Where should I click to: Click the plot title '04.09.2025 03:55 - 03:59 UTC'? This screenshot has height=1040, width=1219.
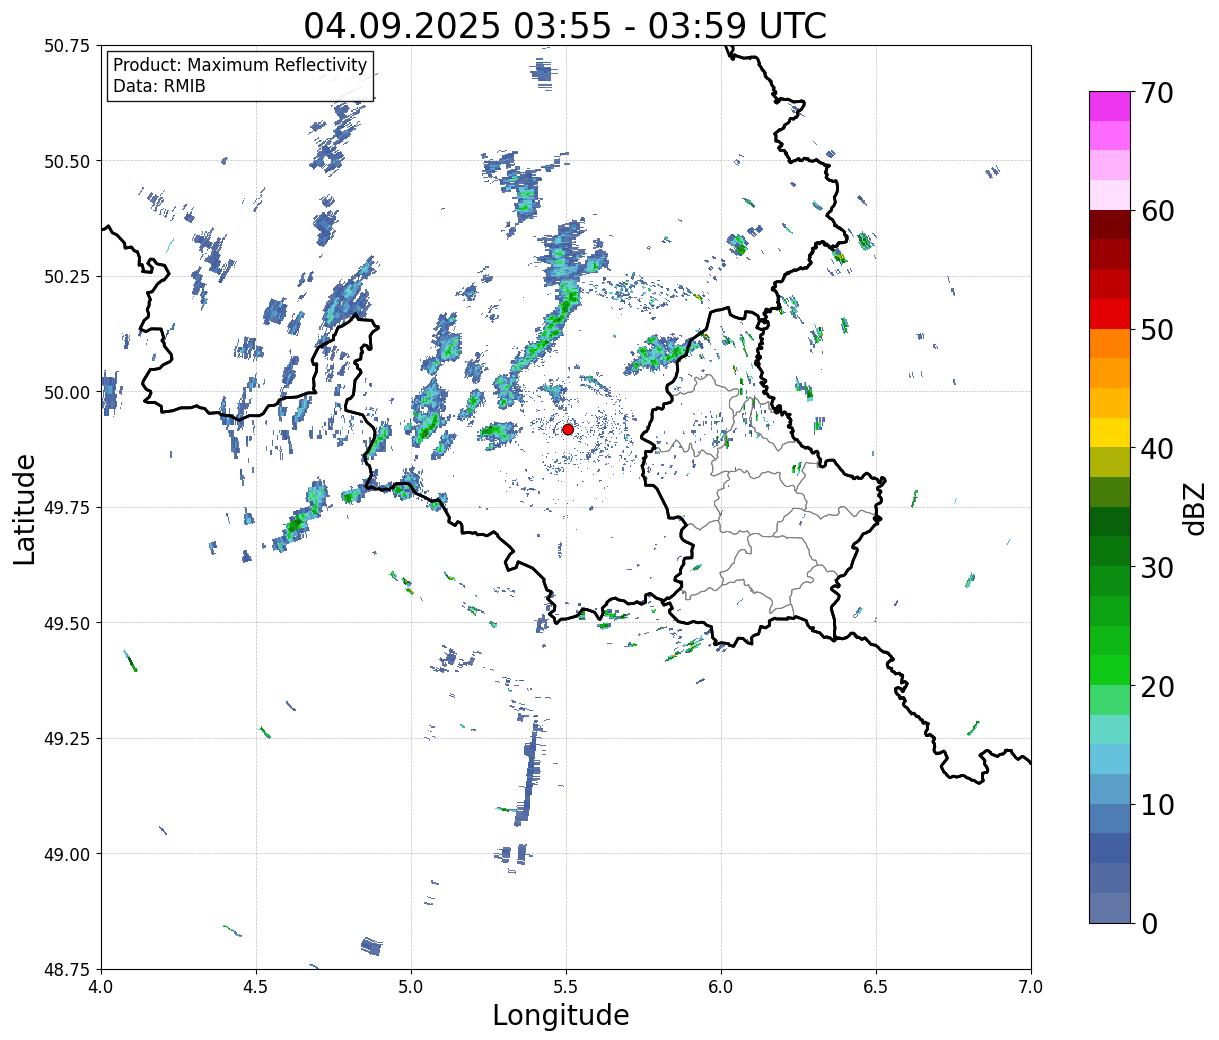(565, 25)
